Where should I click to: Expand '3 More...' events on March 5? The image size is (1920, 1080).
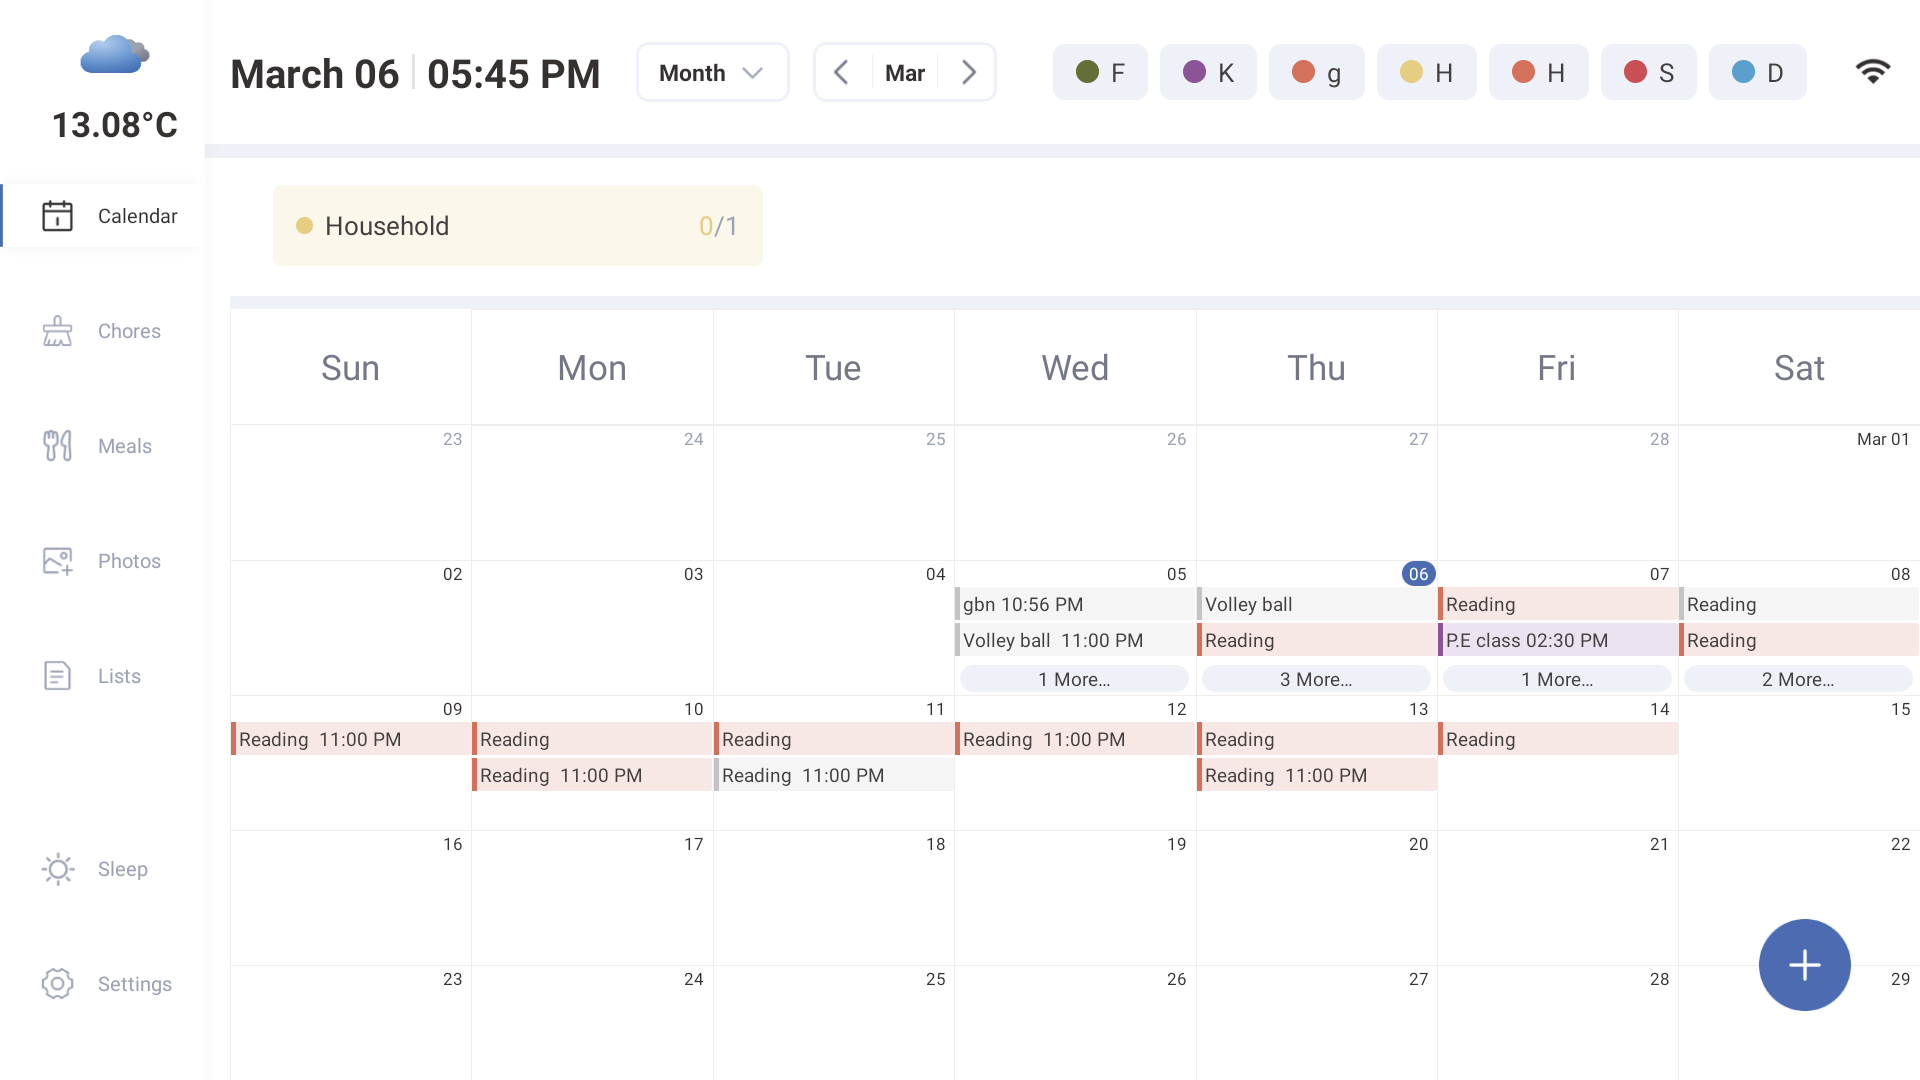[1316, 679]
